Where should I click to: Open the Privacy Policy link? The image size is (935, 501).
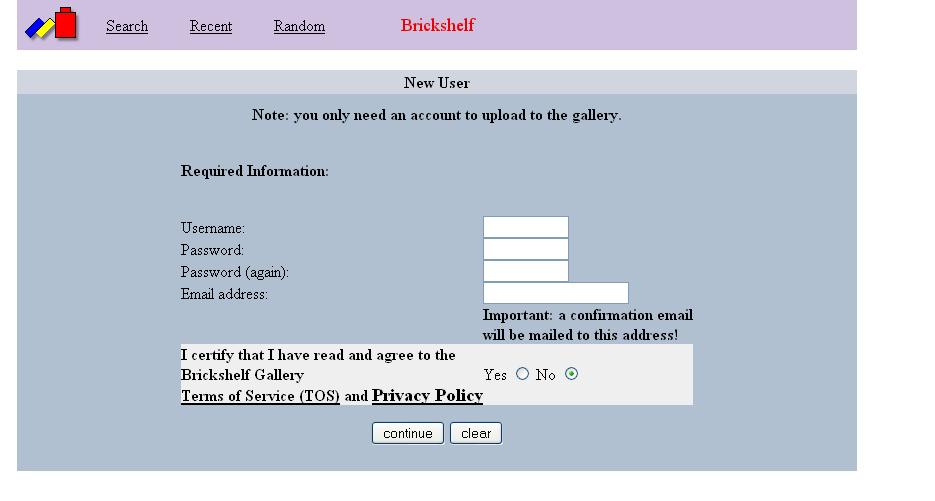[427, 395]
